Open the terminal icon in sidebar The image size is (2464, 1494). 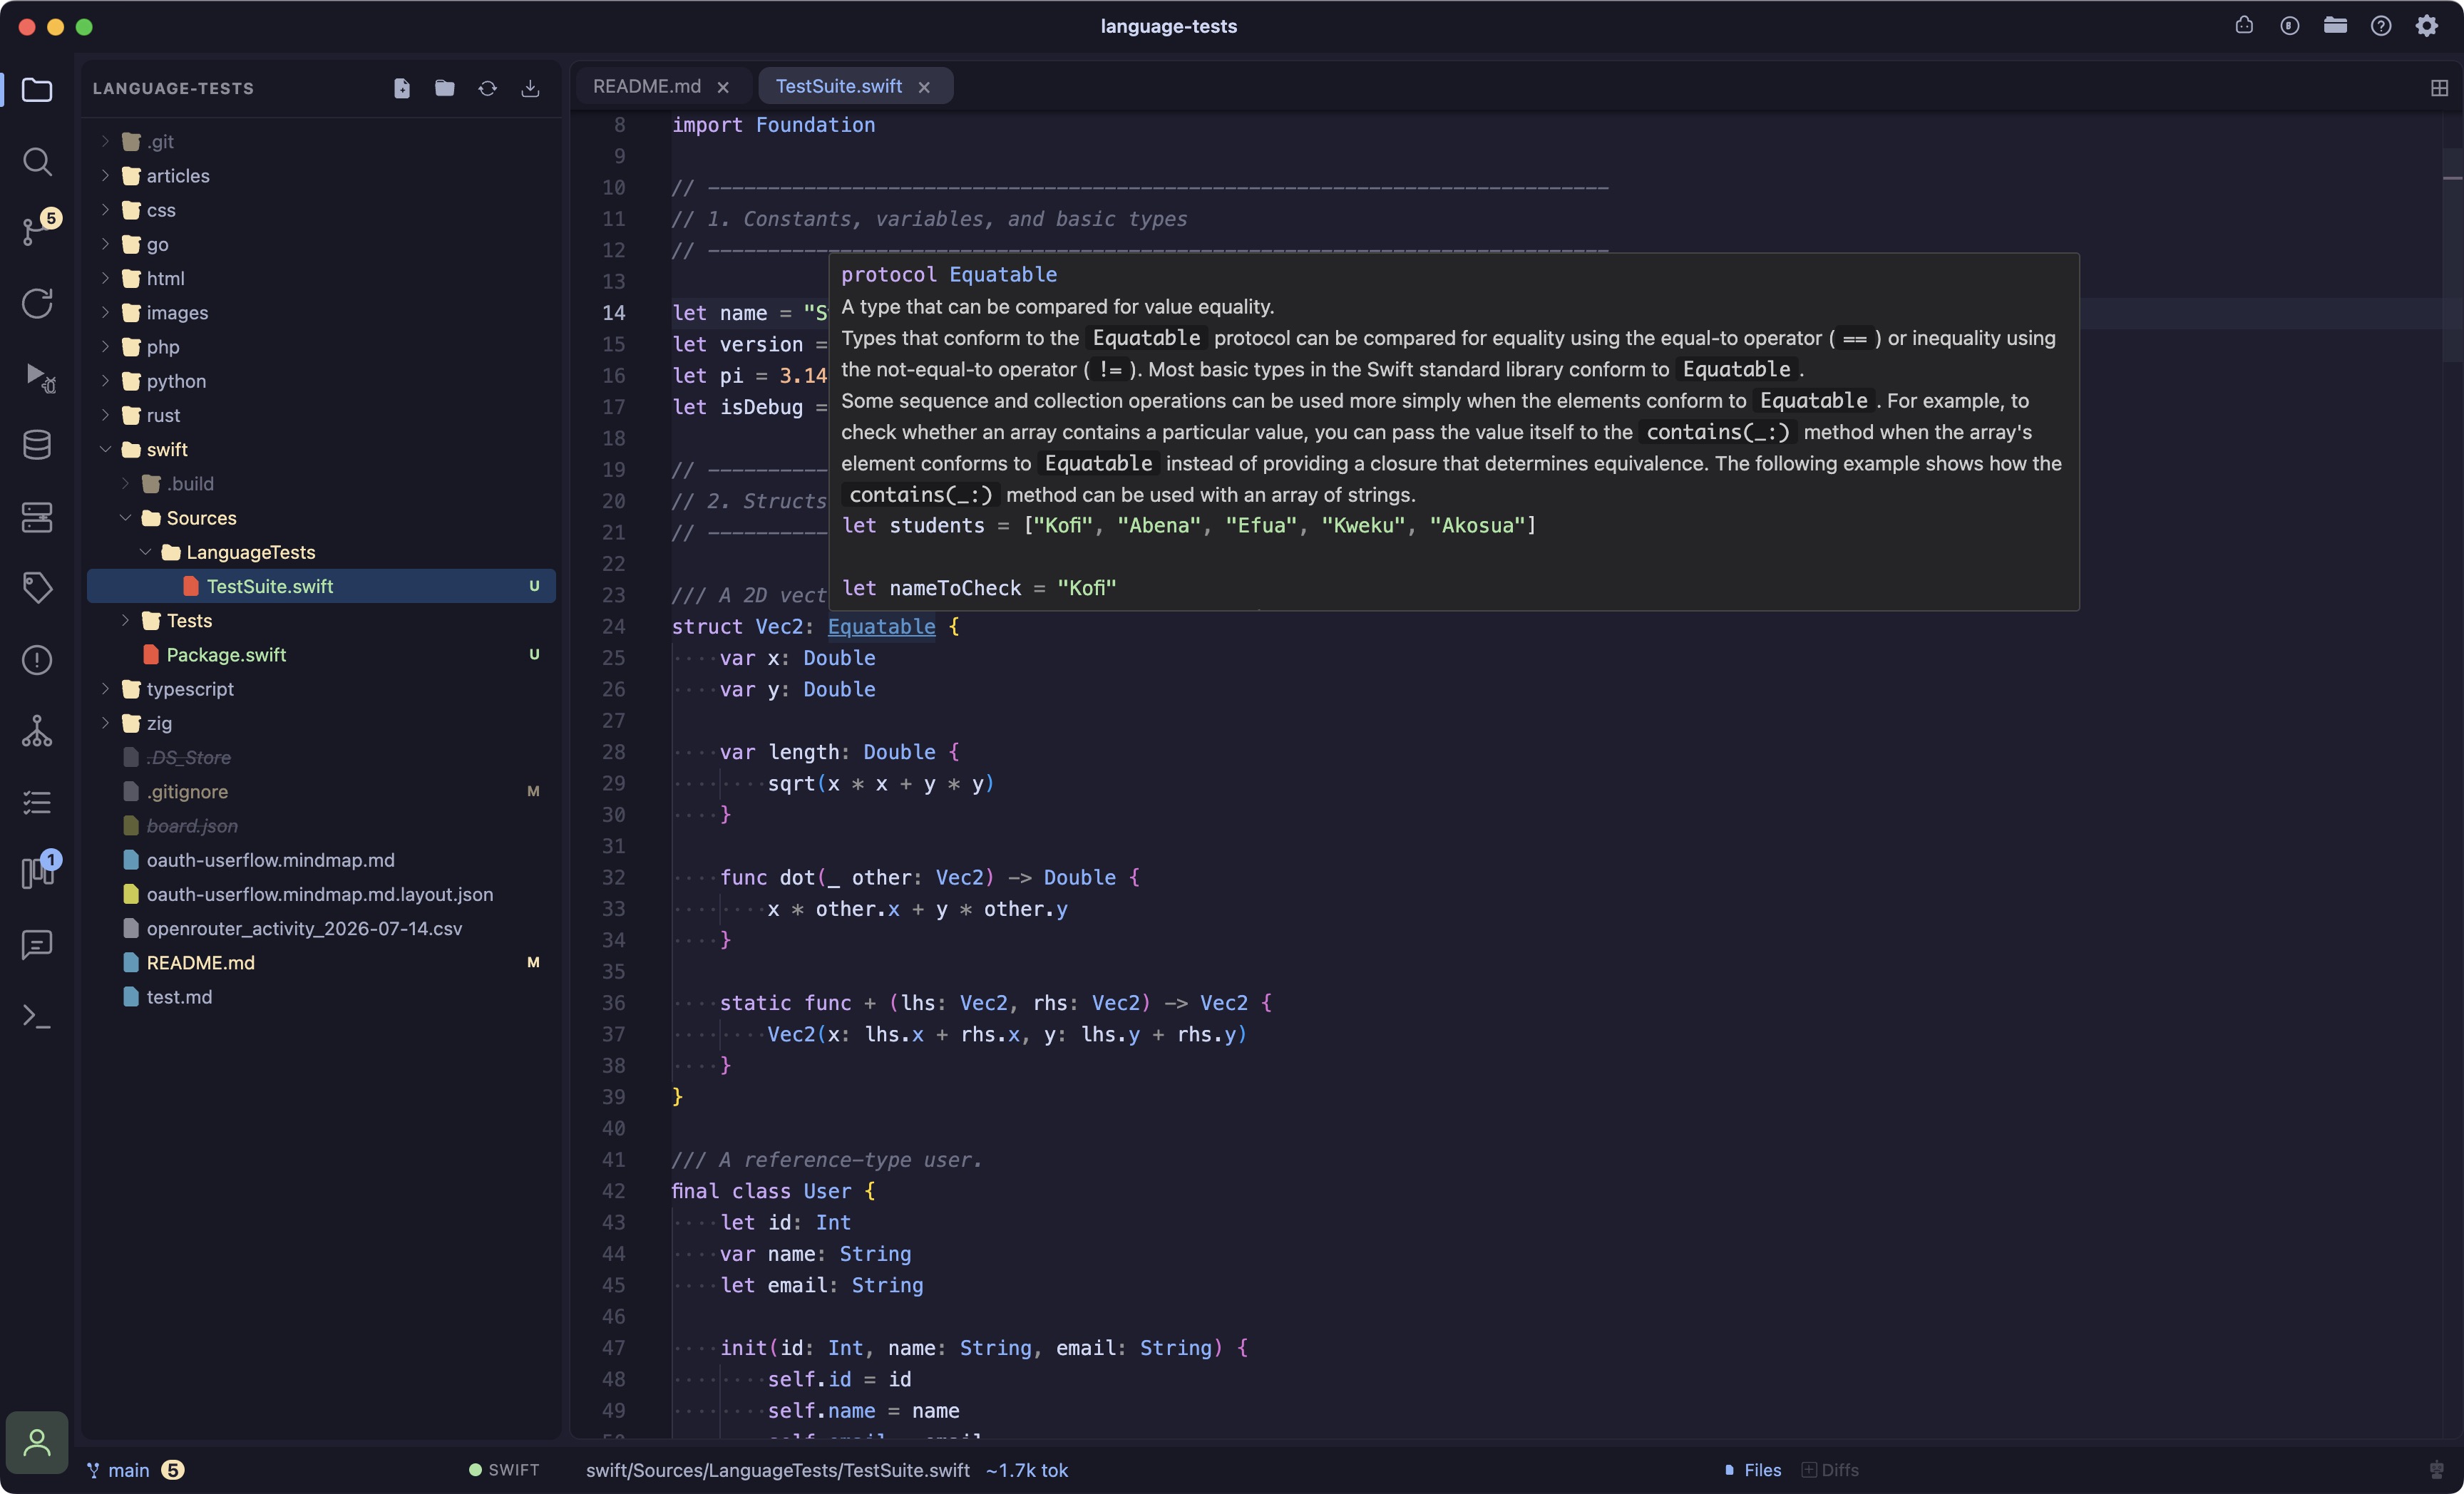37,1016
